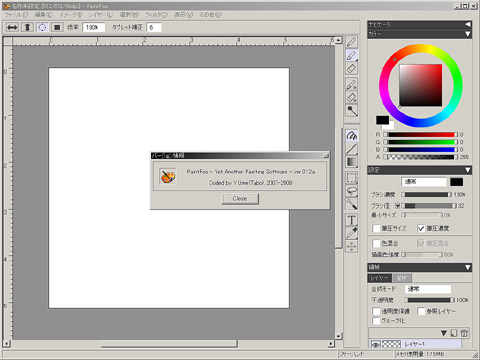Select the Eraser tool
Screen dimensions: 480x360
tap(352, 69)
